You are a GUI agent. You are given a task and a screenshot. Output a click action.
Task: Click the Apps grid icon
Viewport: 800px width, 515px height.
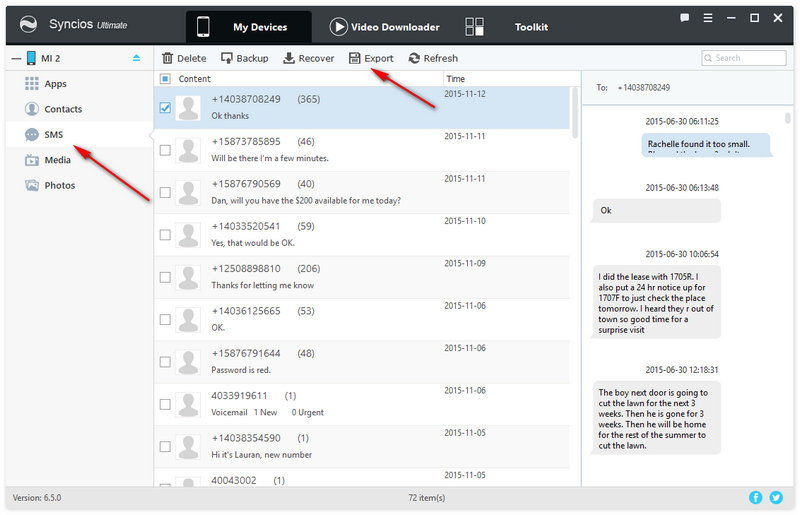pyautogui.click(x=32, y=83)
